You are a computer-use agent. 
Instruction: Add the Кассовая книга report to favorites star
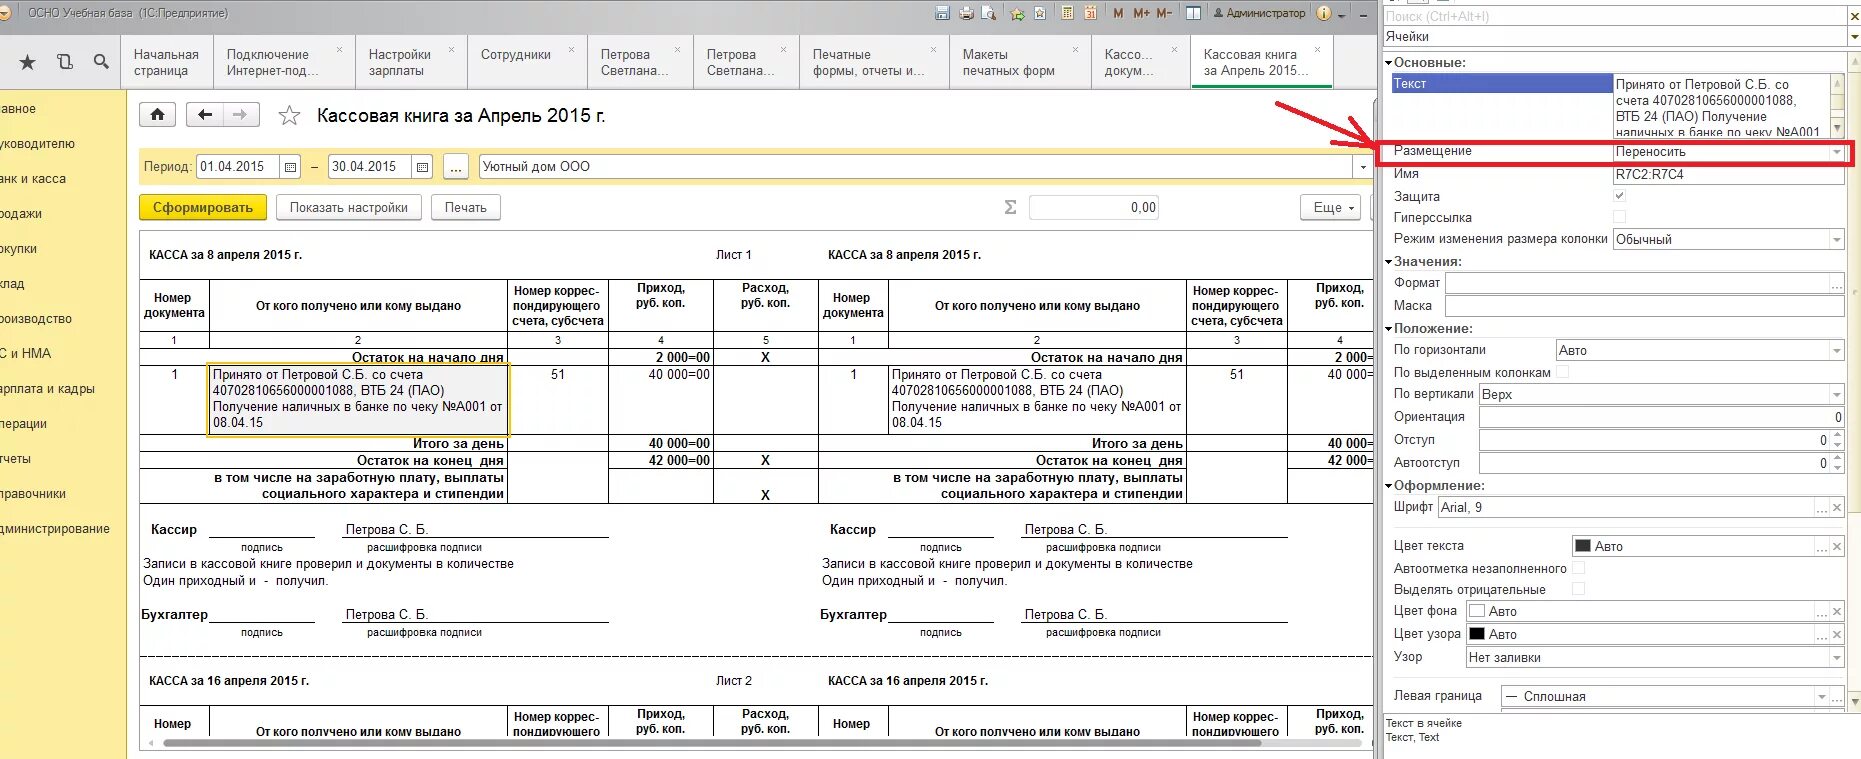tap(289, 116)
